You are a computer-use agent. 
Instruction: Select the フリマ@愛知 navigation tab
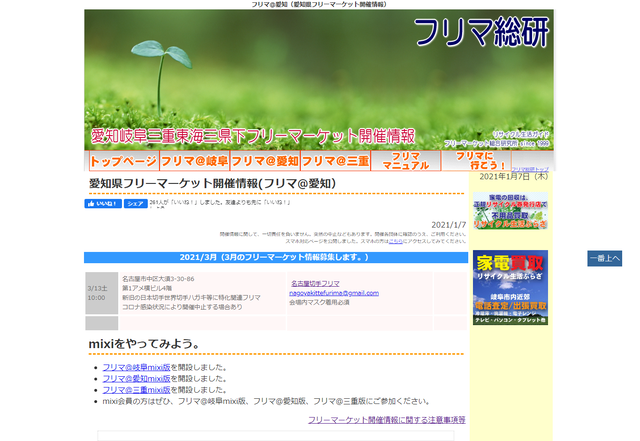265,161
